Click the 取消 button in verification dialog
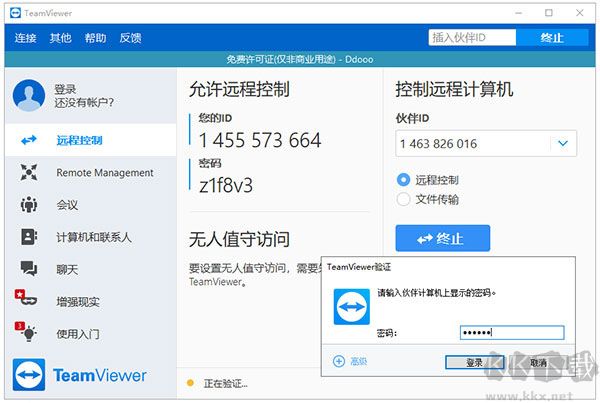The height and width of the screenshot is (403, 600). (538, 362)
